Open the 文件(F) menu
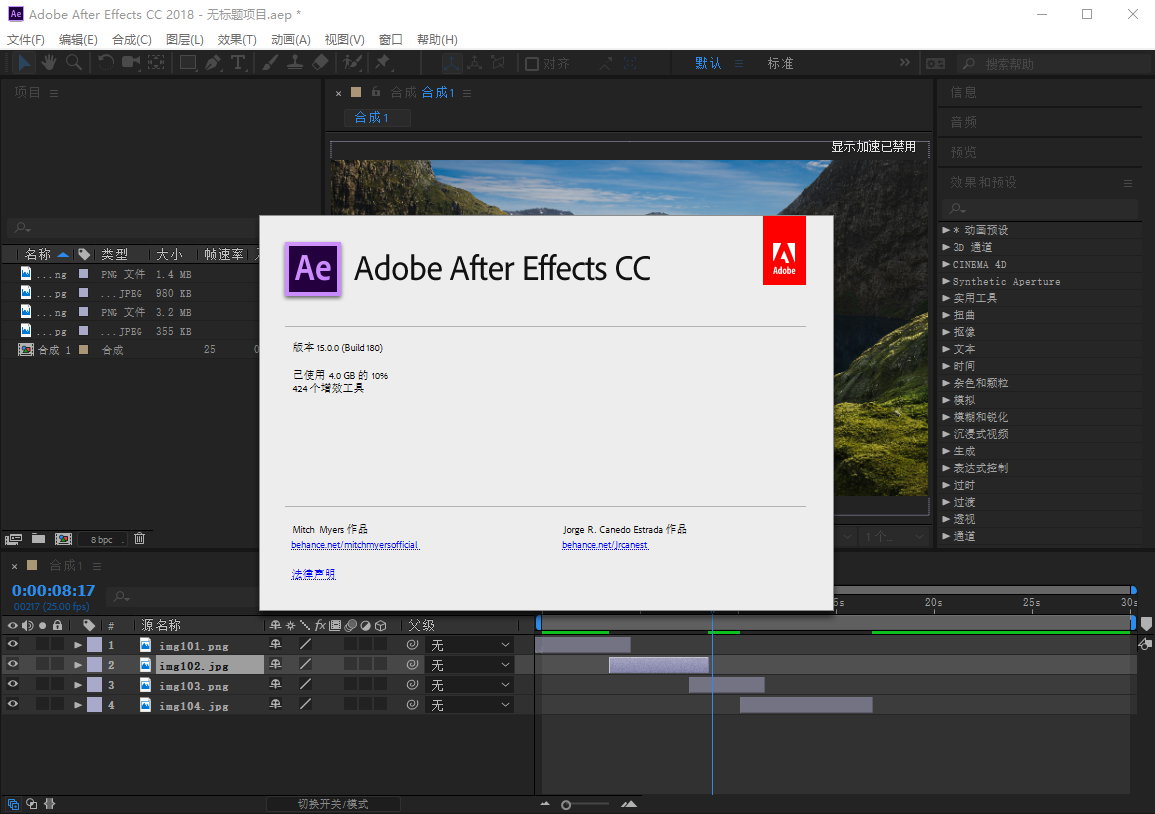The height and width of the screenshot is (814, 1155). click(x=26, y=39)
